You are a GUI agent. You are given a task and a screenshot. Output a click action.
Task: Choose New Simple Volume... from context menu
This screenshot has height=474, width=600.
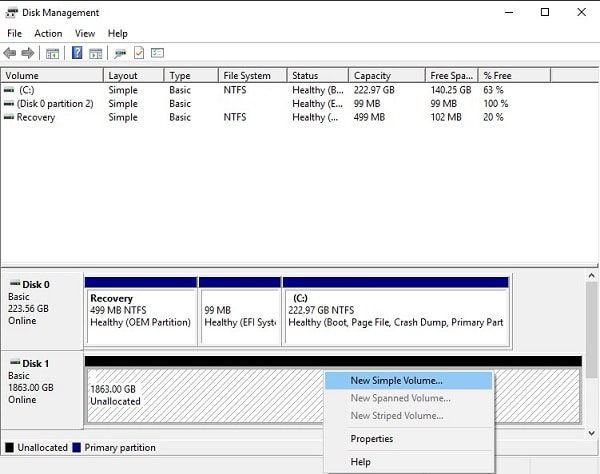pos(408,381)
